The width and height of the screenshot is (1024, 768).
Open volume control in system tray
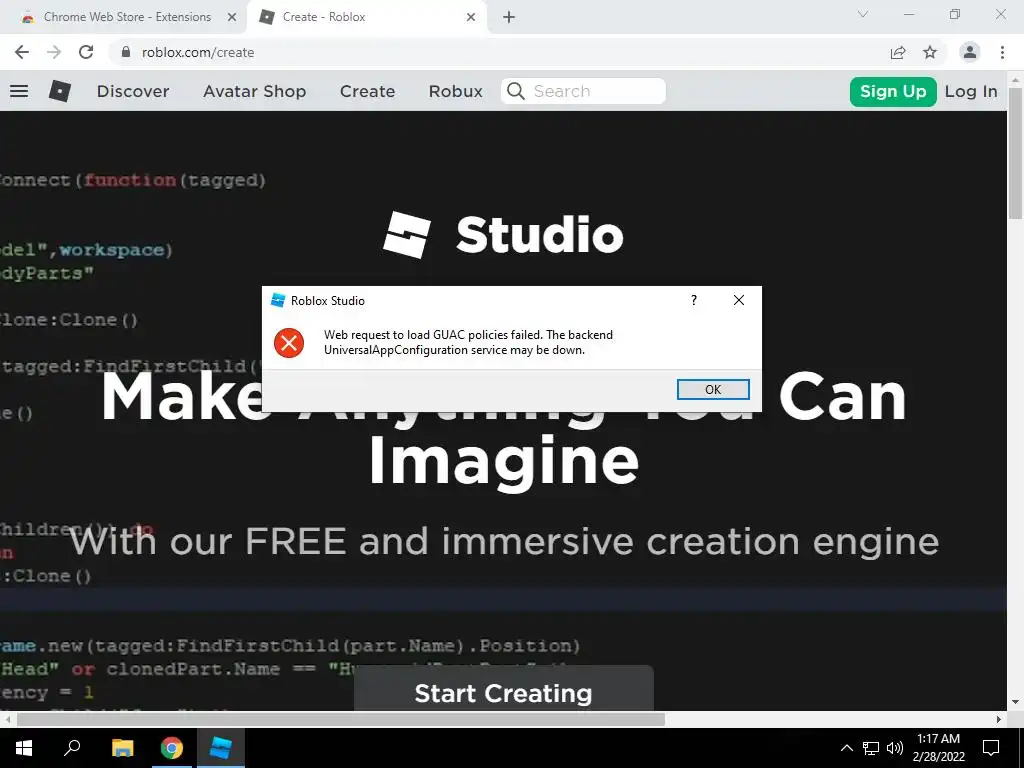(x=895, y=748)
